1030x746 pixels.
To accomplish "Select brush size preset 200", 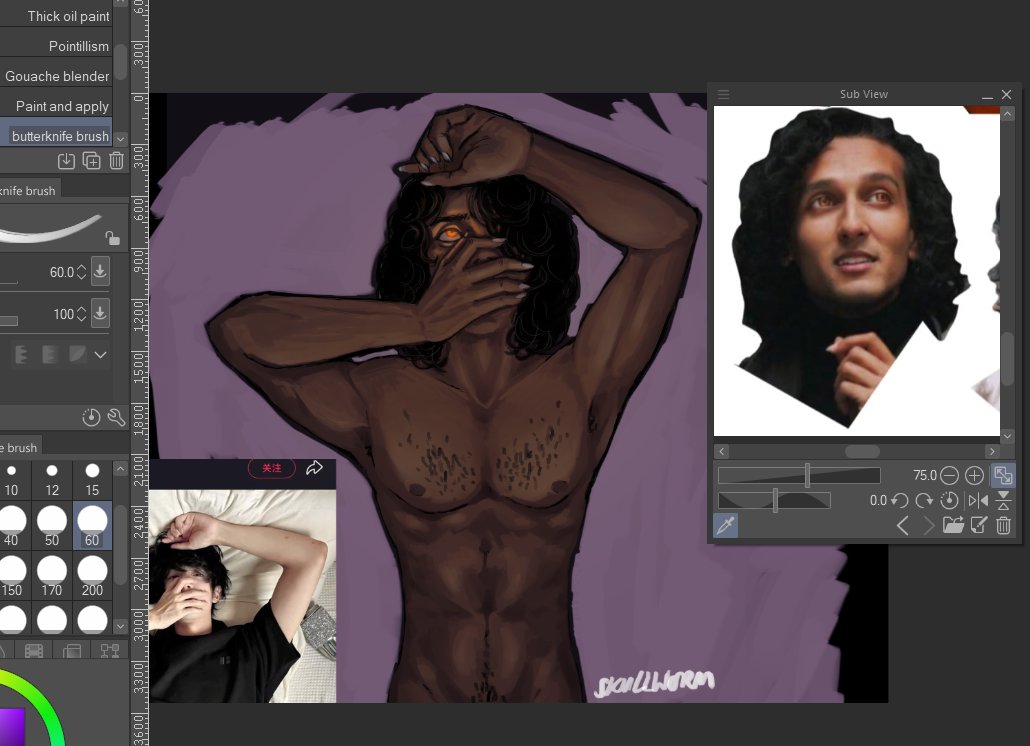I will pos(92,576).
